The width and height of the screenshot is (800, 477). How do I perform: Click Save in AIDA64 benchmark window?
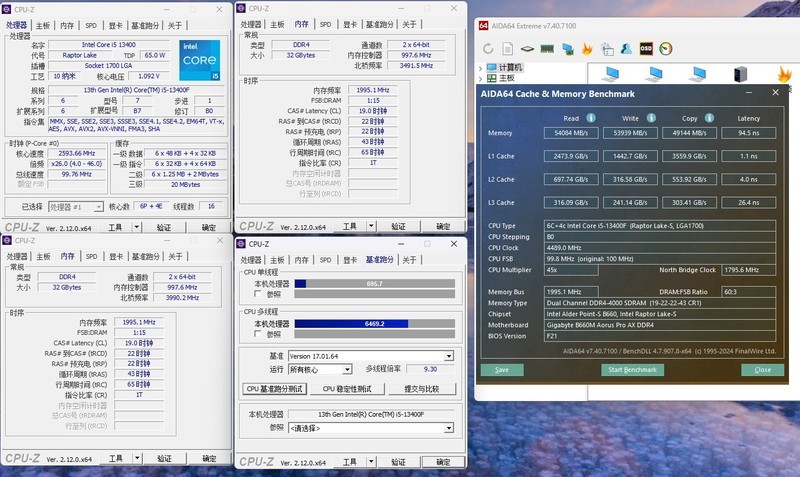click(502, 370)
